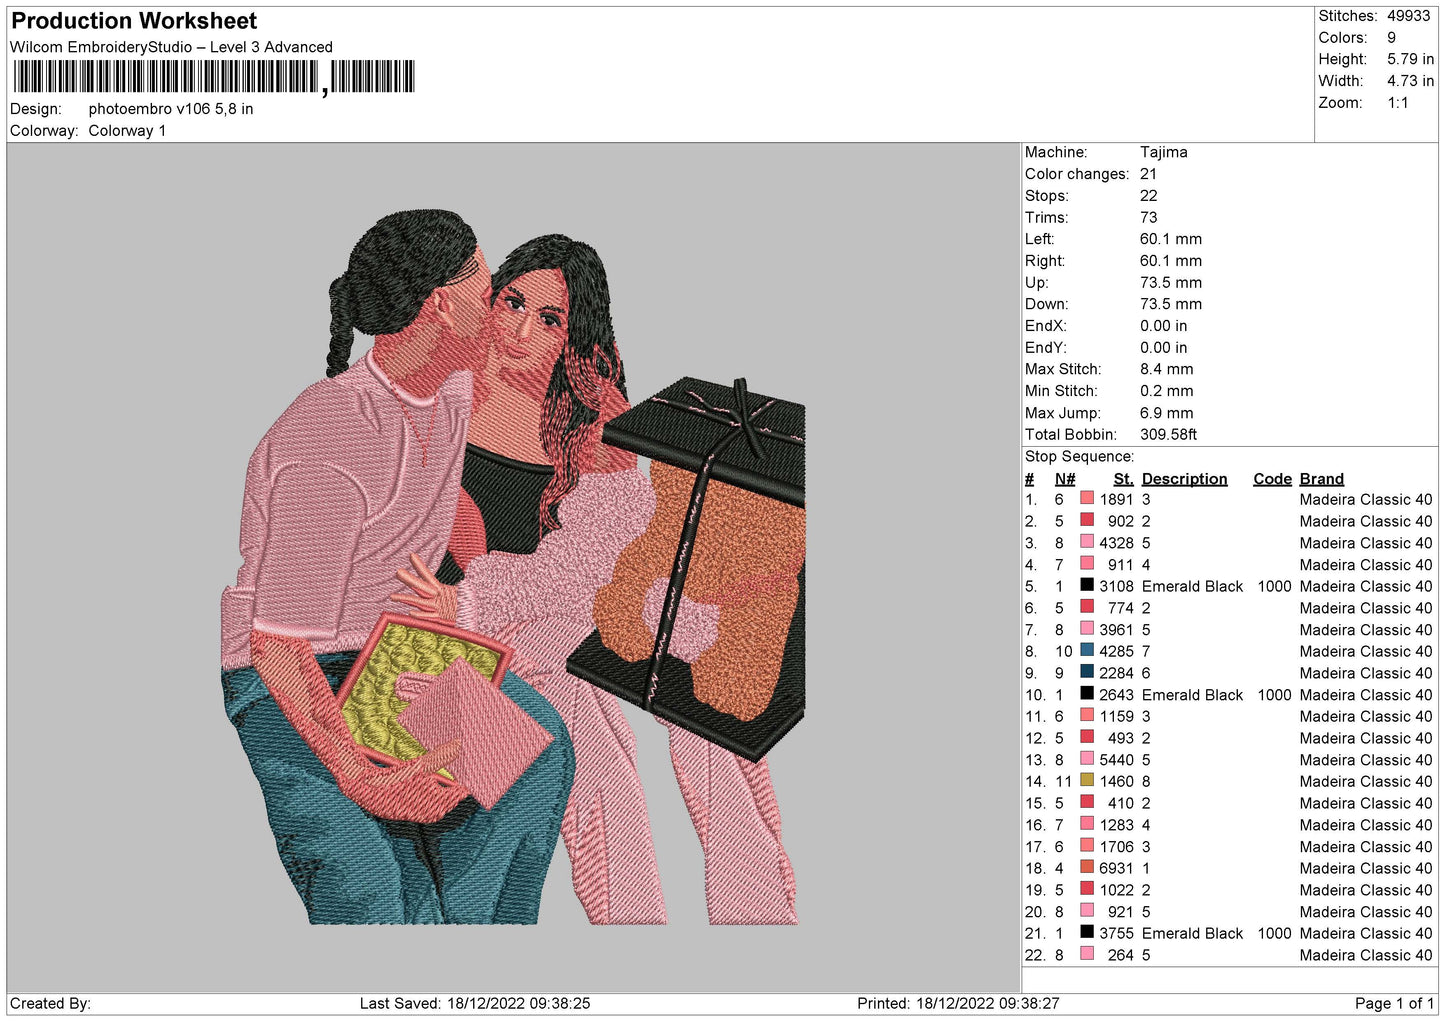The width and height of the screenshot is (1445, 1021).
Task: Click the blue swatch in stop row 8
Action: 1087,650
